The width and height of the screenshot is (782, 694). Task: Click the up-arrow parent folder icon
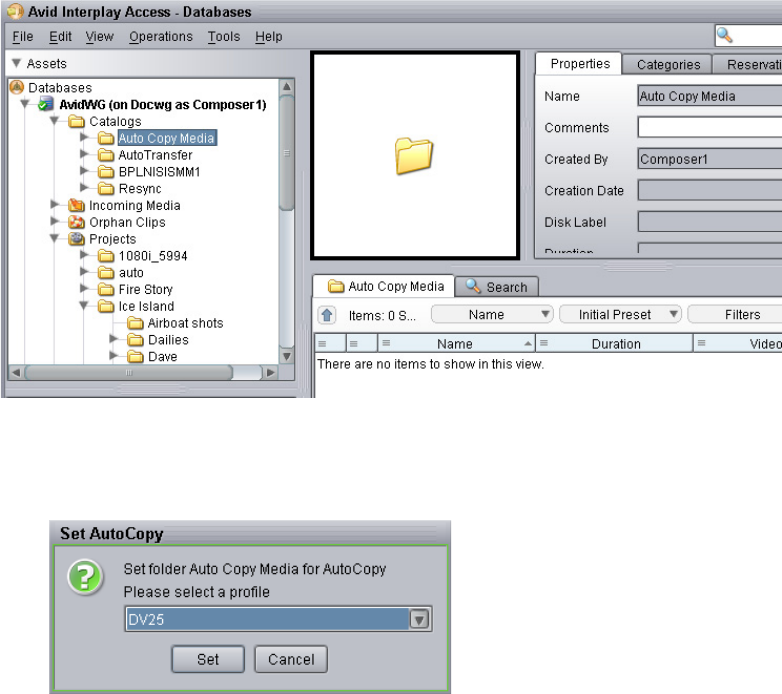pyautogui.click(x=327, y=315)
